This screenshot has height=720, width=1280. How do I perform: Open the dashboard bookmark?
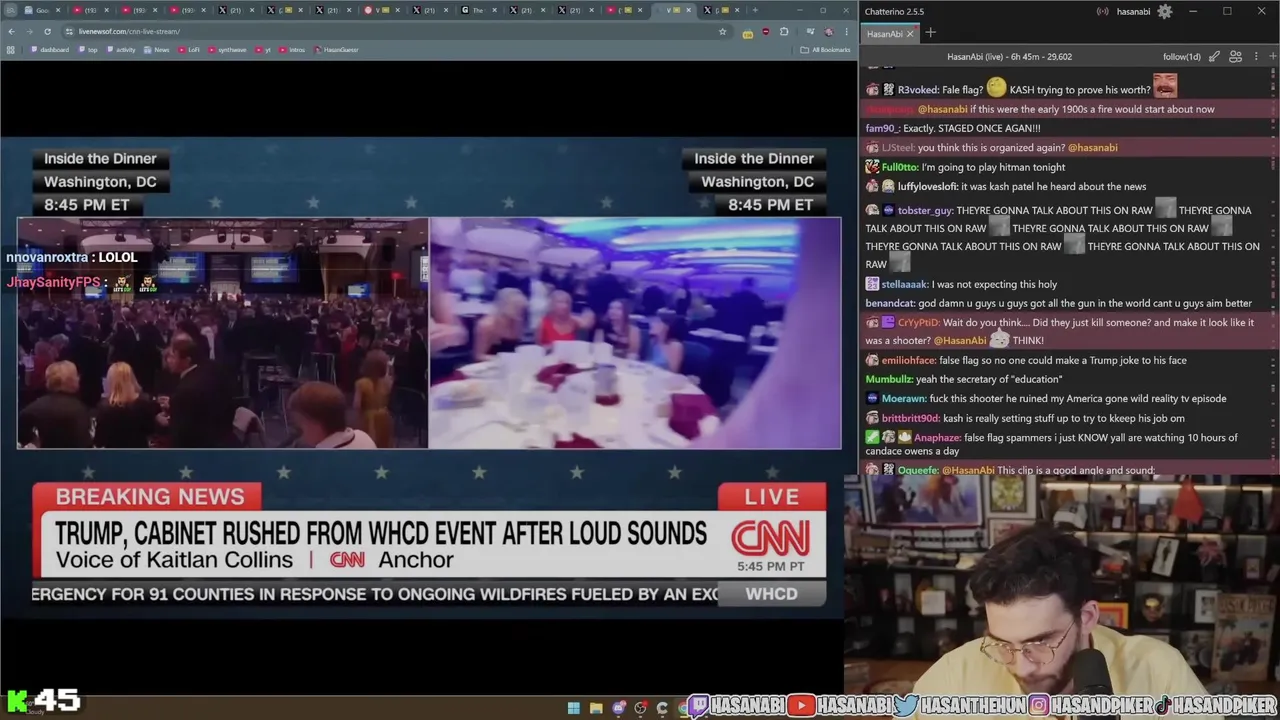tap(50, 50)
